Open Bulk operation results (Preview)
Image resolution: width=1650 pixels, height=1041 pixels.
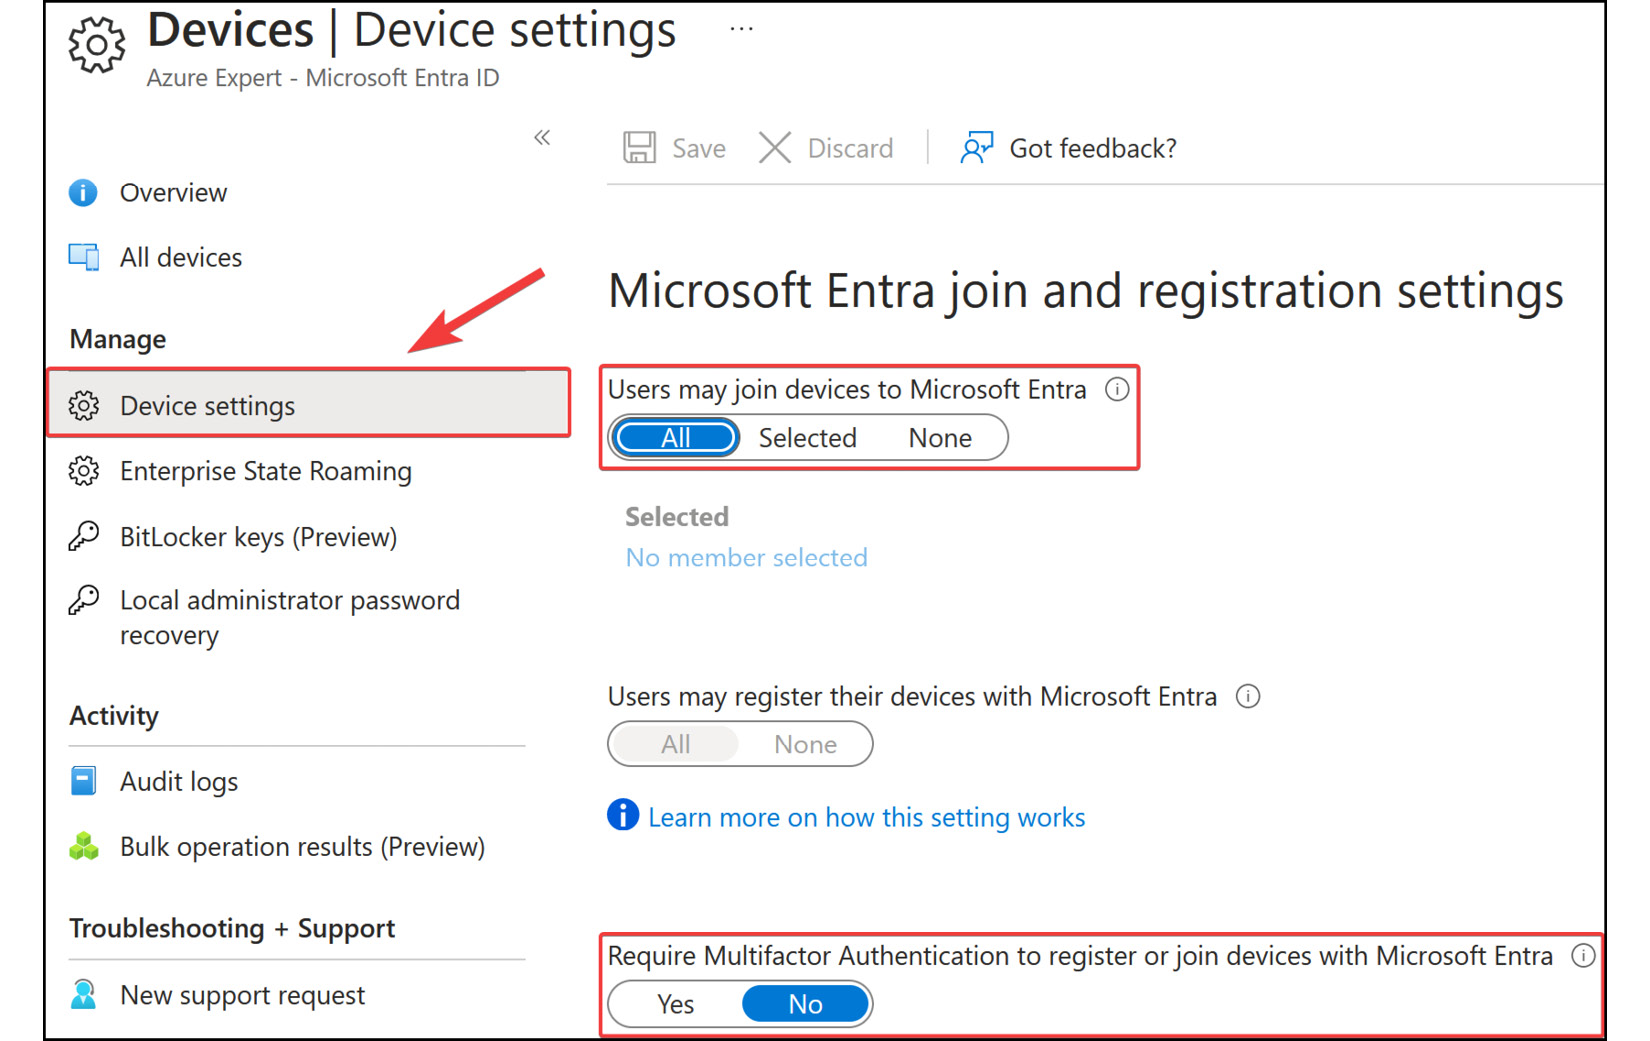coord(303,846)
